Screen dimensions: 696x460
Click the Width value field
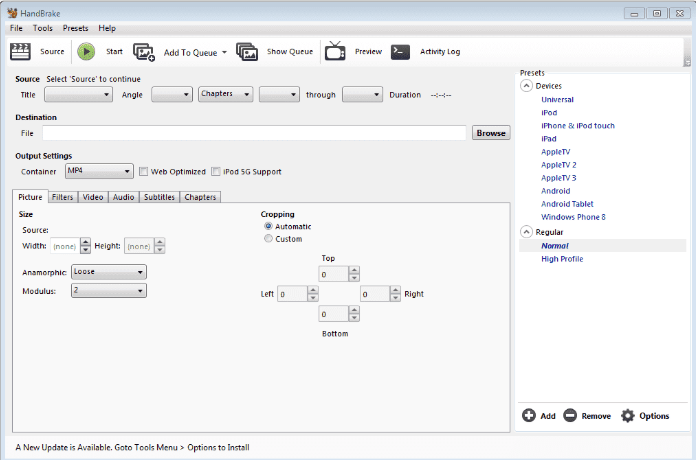pyautogui.click(x=65, y=246)
